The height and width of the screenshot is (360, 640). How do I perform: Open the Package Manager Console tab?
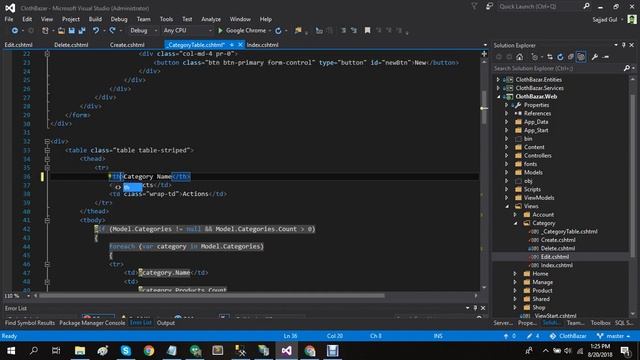(x=92, y=323)
